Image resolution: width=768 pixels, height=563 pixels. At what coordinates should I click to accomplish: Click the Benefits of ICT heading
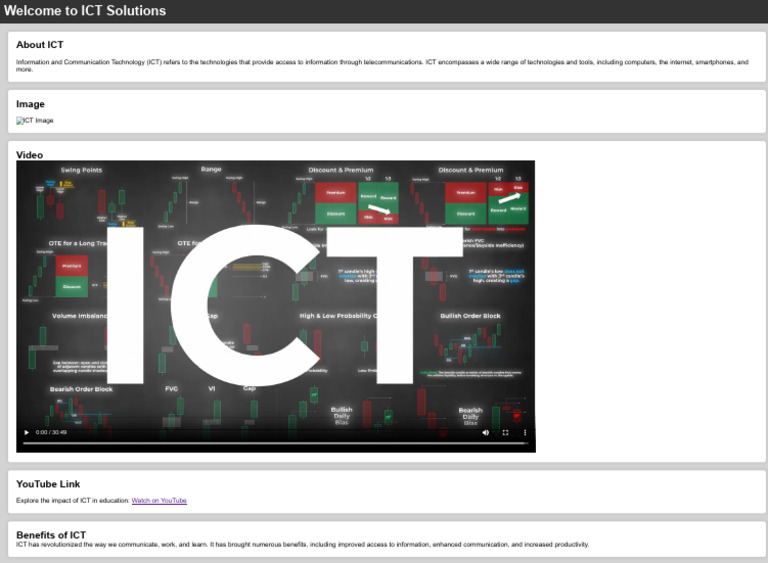pyautogui.click(x=51, y=535)
